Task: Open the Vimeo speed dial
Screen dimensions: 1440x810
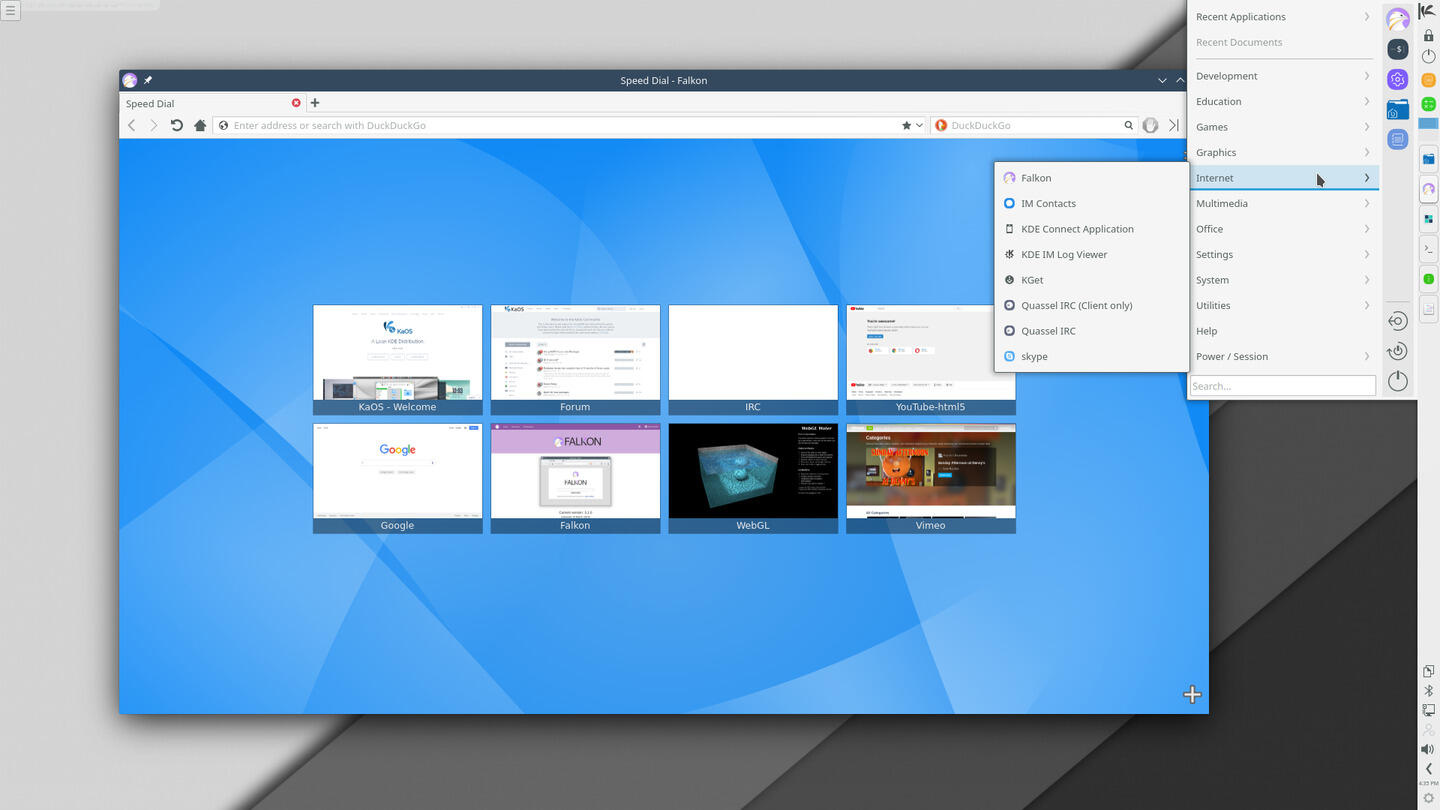Action: (931, 478)
